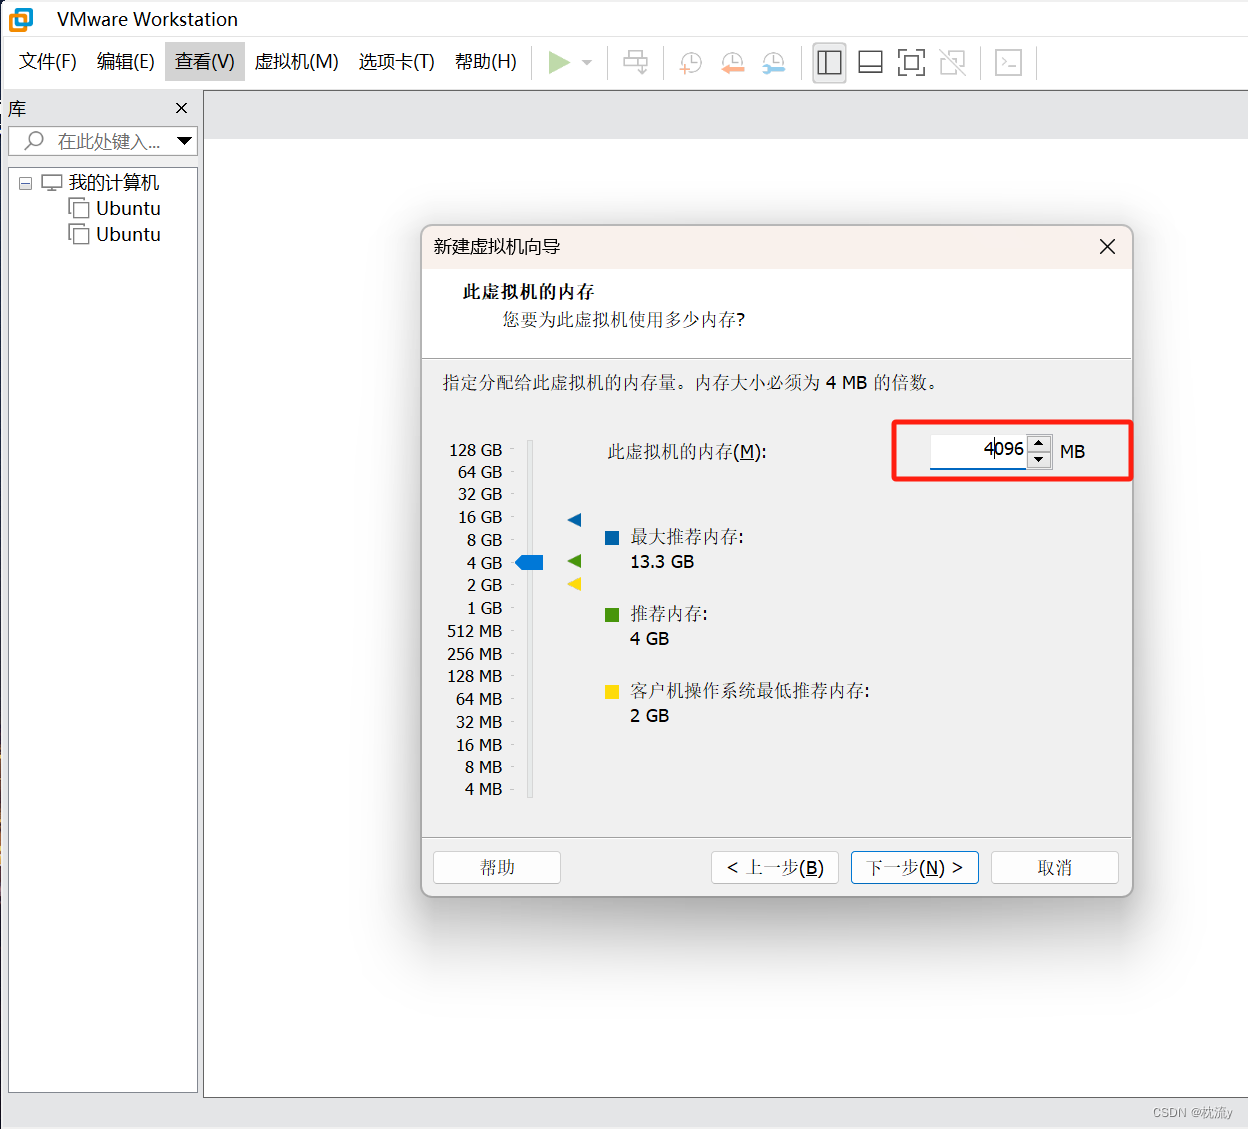Viewport: 1248px width, 1129px height.
Task: Click the console view toolbar icon
Action: tap(1008, 63)
